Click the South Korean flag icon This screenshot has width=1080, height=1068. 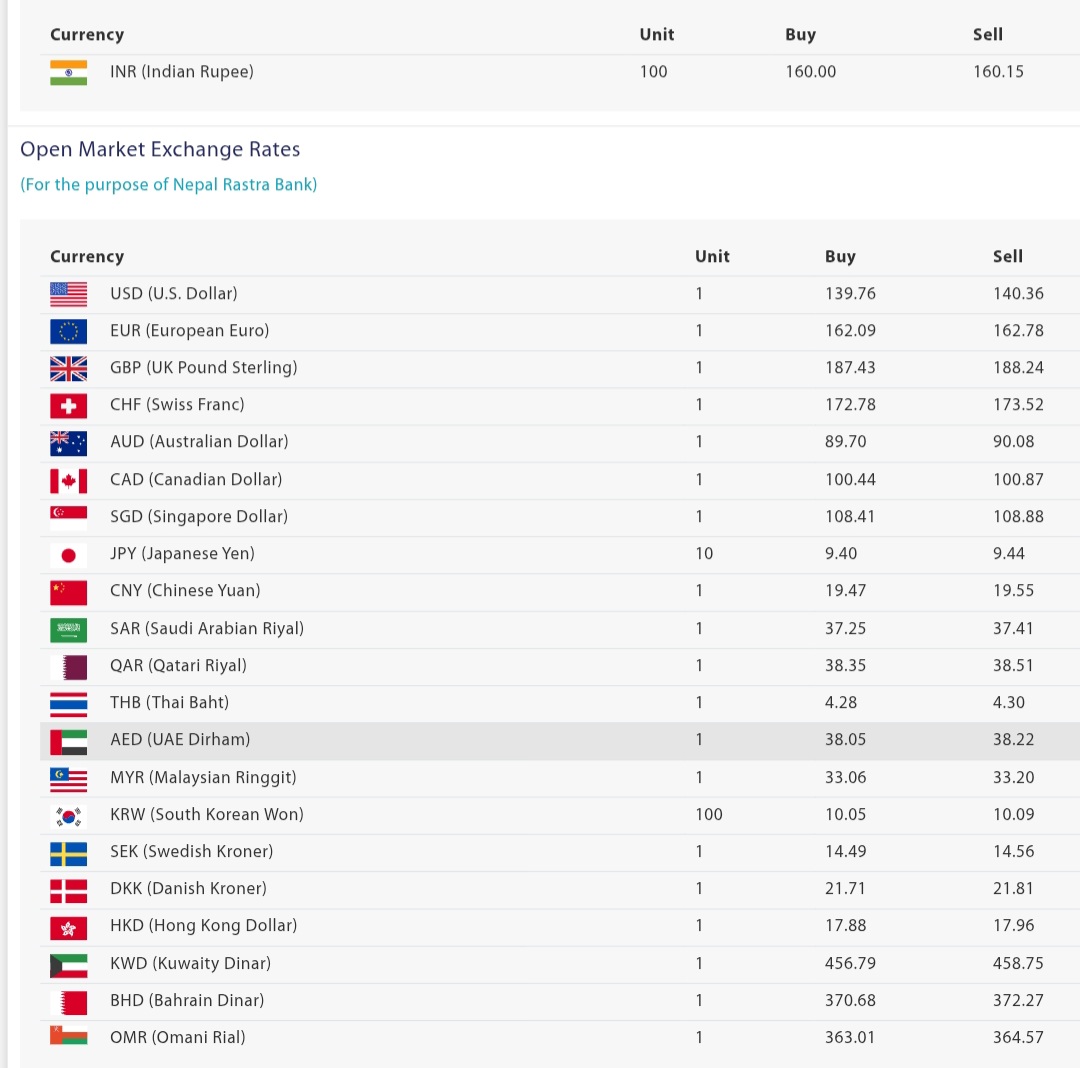pyautogui.click(x=68, y=815)
